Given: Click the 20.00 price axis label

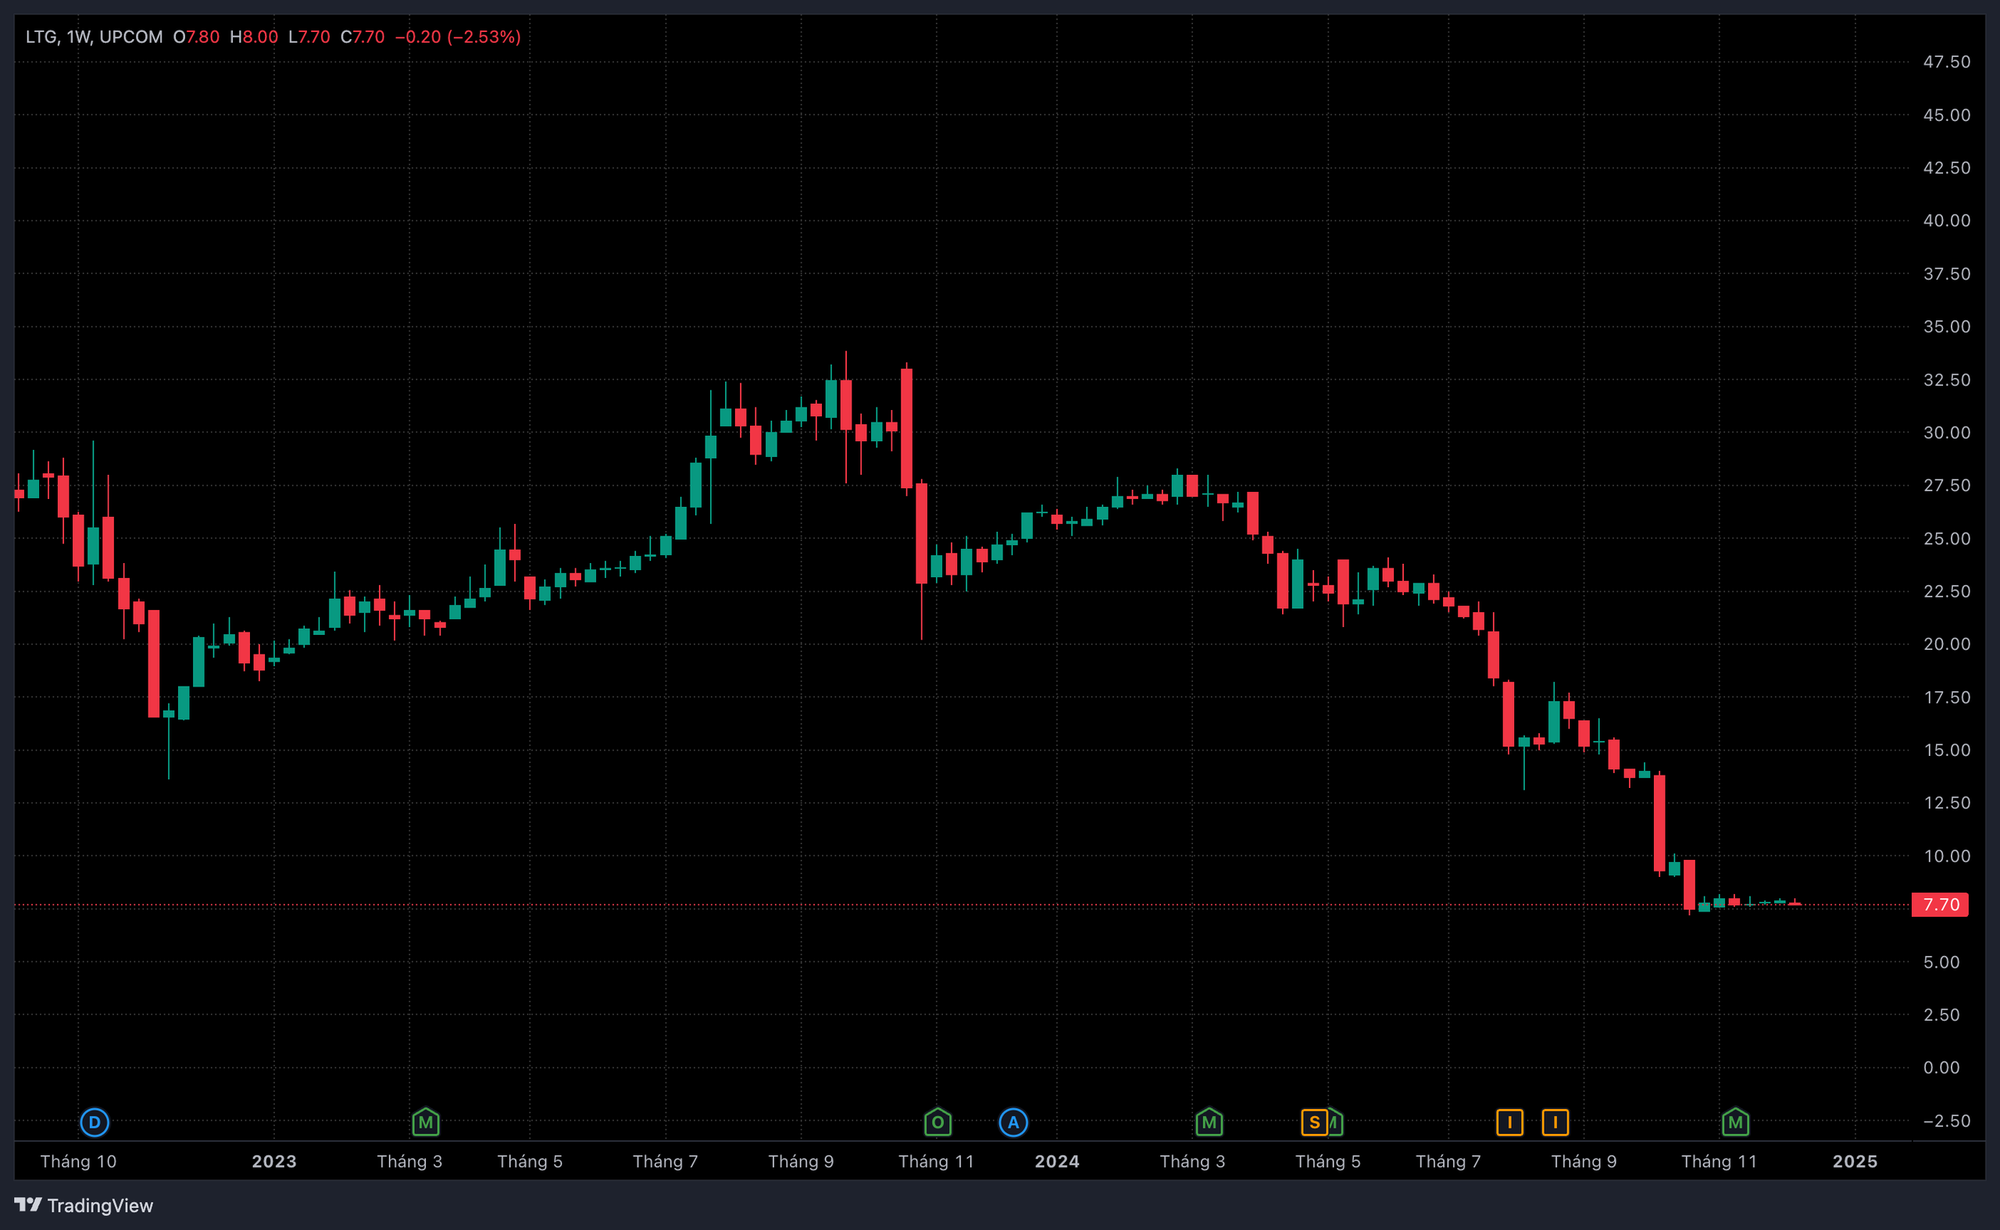Looking at the screenshot, I should tap(1946, 644).
